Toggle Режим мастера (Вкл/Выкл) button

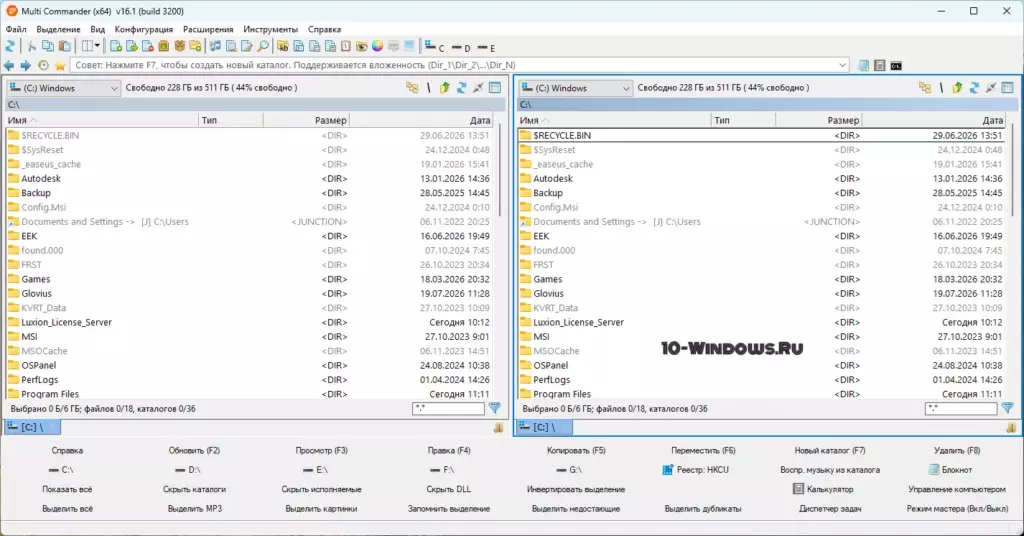(x=957, y=509)
